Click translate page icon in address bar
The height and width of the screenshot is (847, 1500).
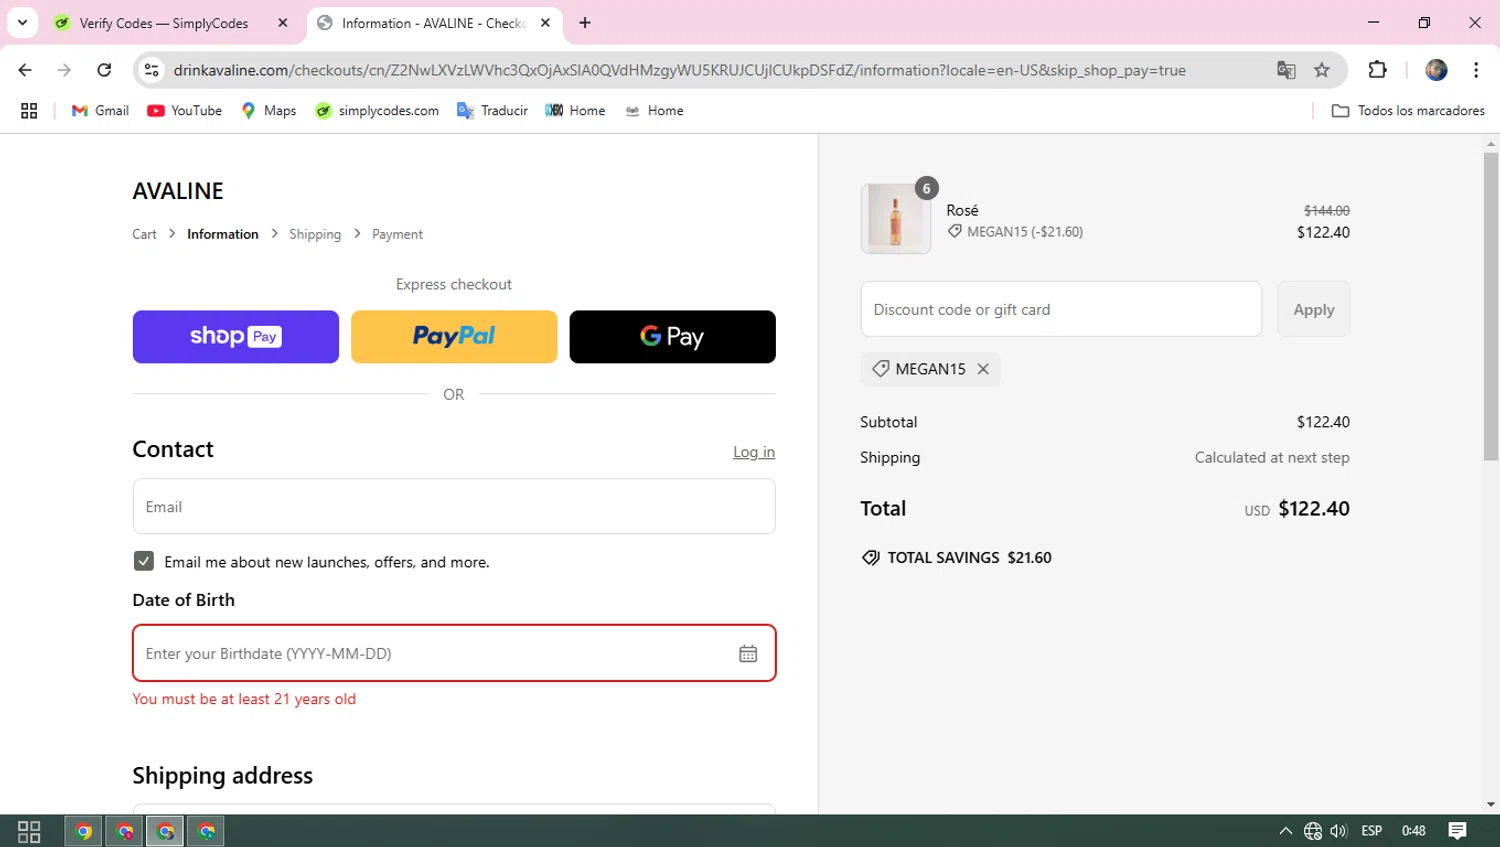click(x=1286, y=70)
